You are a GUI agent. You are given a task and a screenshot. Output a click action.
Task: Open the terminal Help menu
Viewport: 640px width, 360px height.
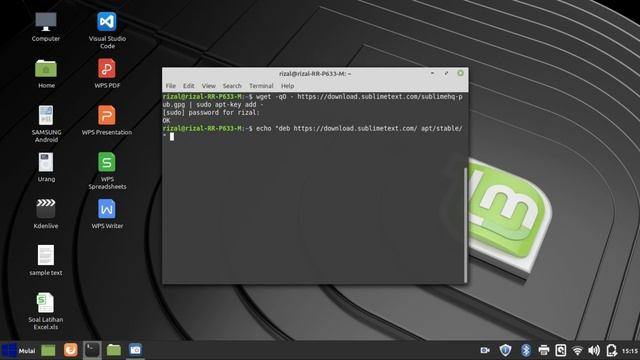[x=287, y=86]
